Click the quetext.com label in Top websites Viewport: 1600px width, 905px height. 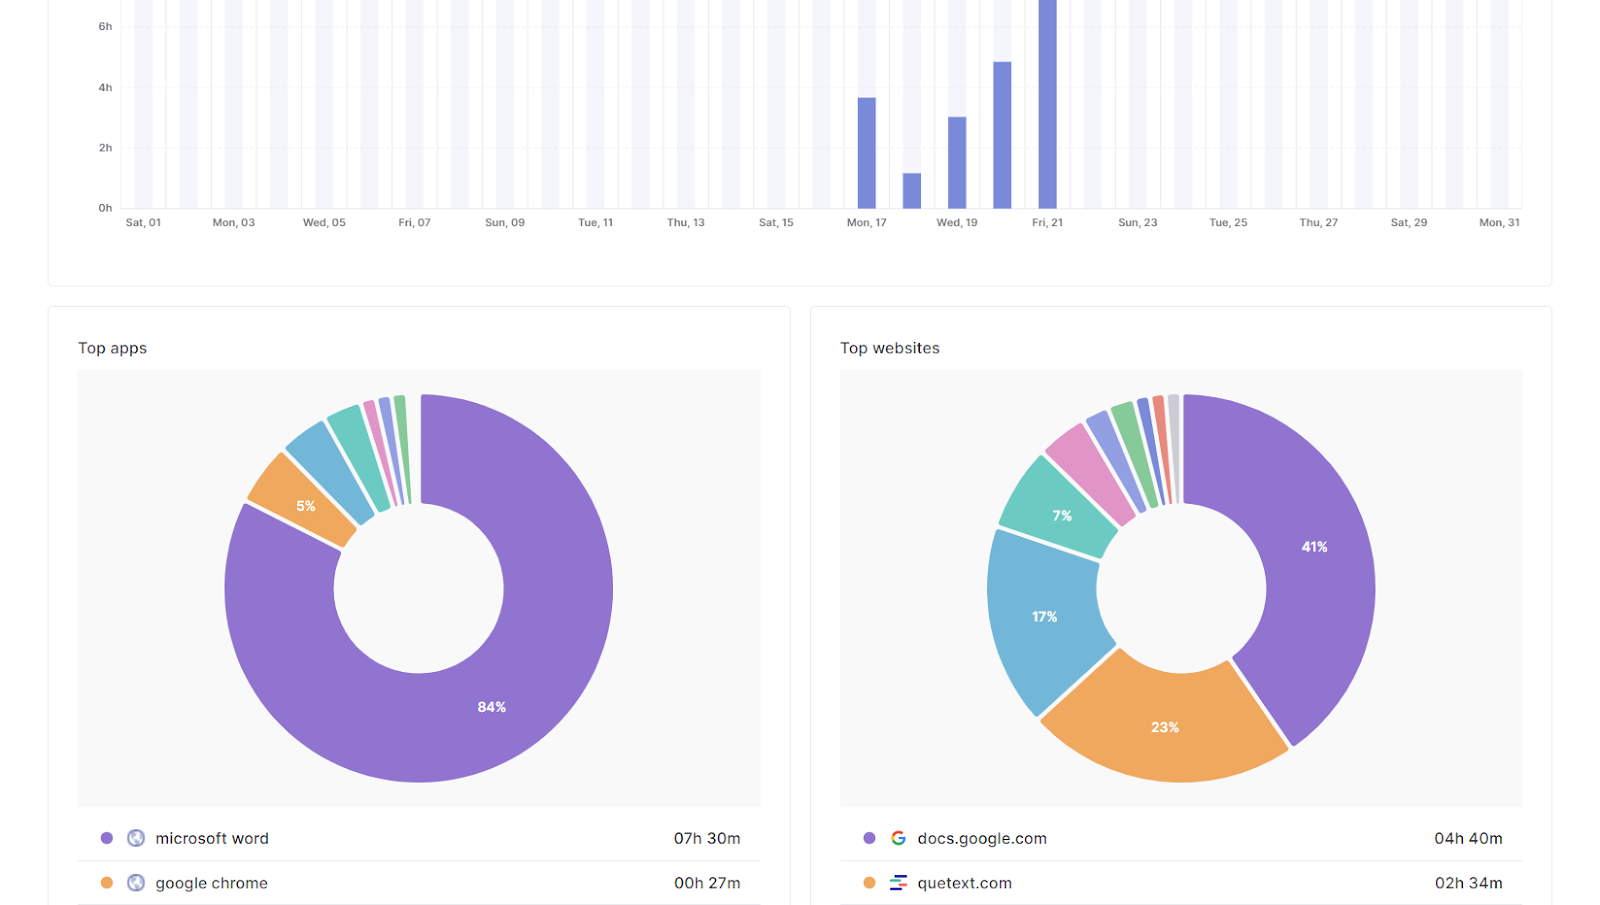[964, 883]
